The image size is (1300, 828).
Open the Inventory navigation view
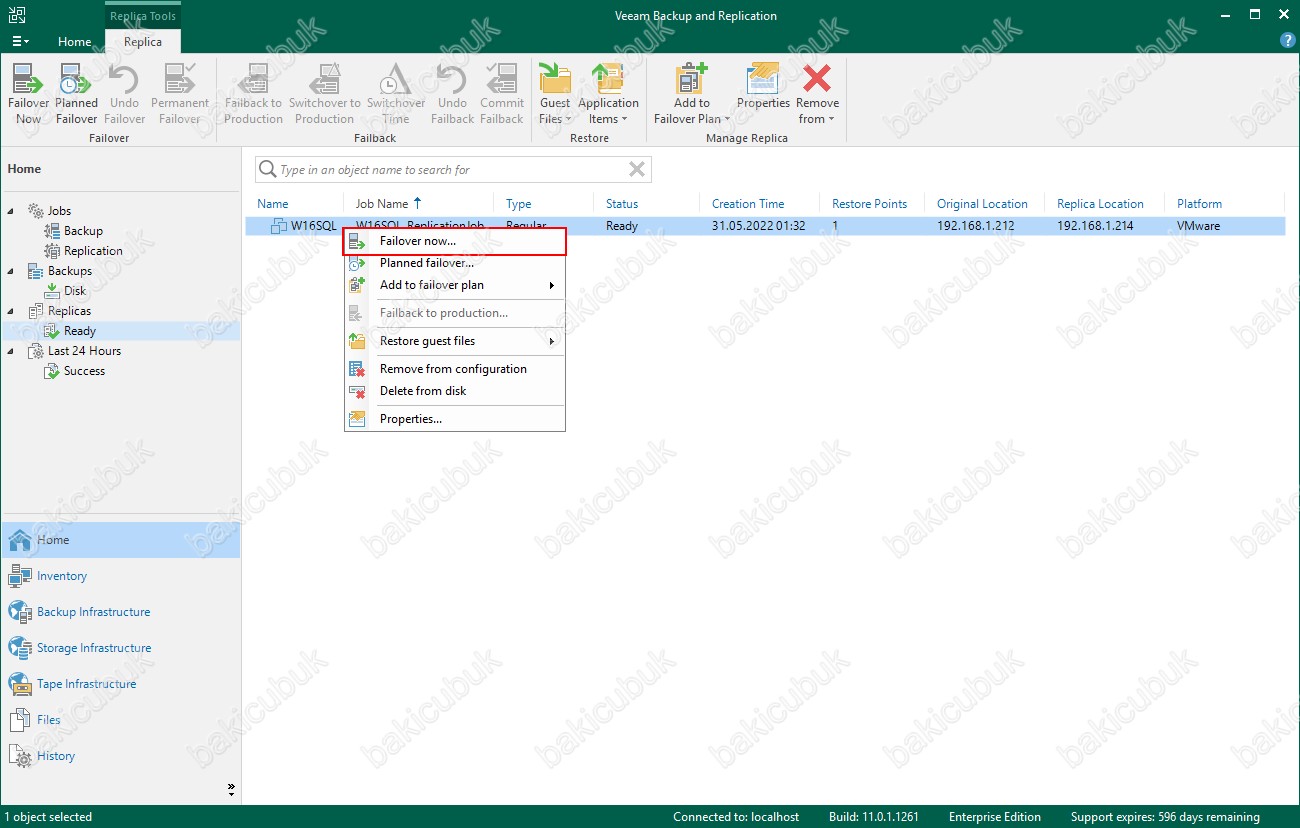pos(120,576)
